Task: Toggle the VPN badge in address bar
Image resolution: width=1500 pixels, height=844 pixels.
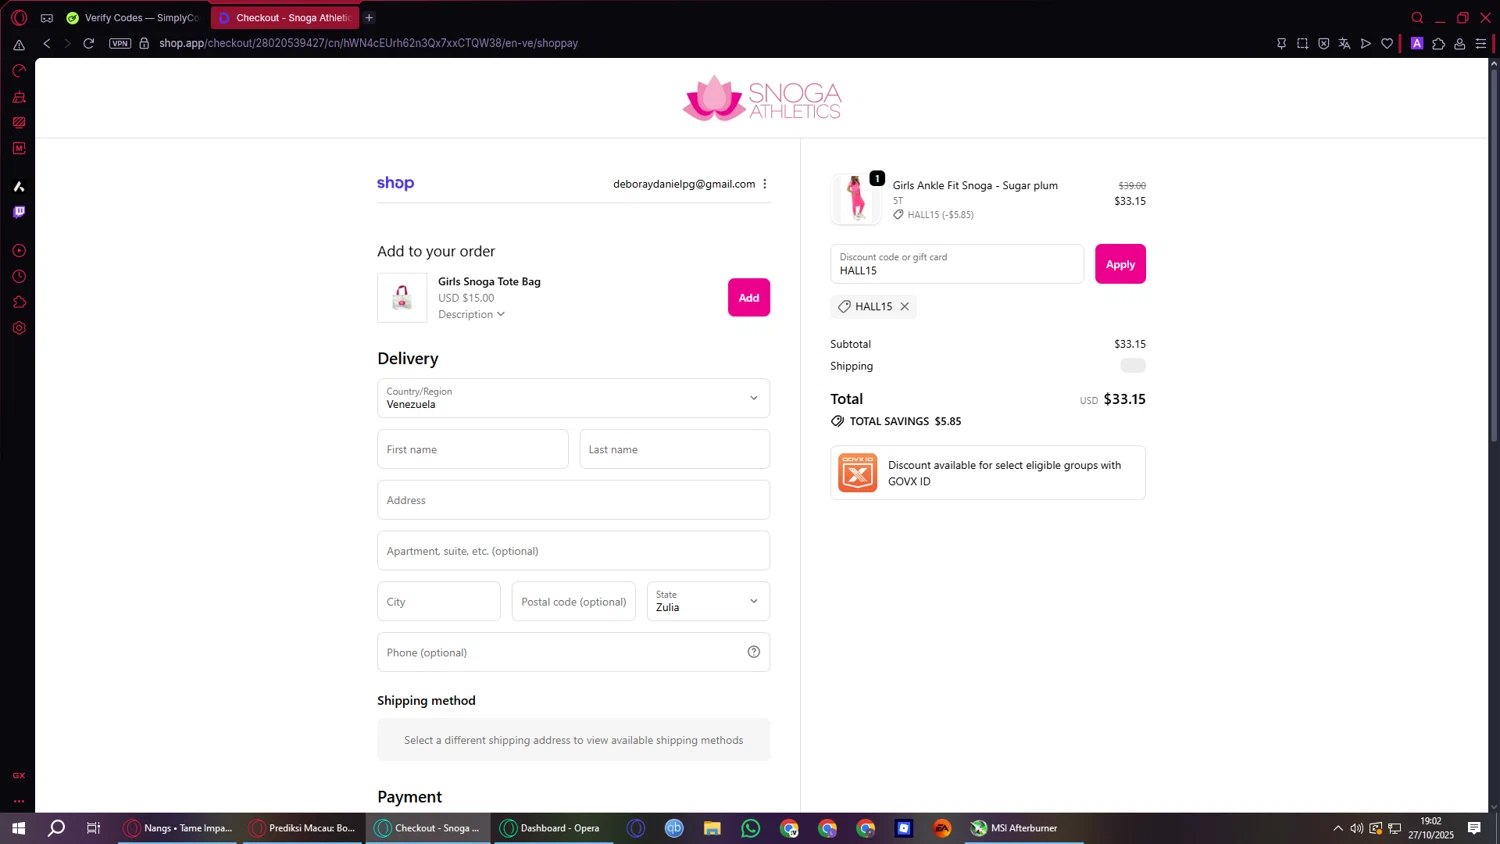Action: coord(120,43)
